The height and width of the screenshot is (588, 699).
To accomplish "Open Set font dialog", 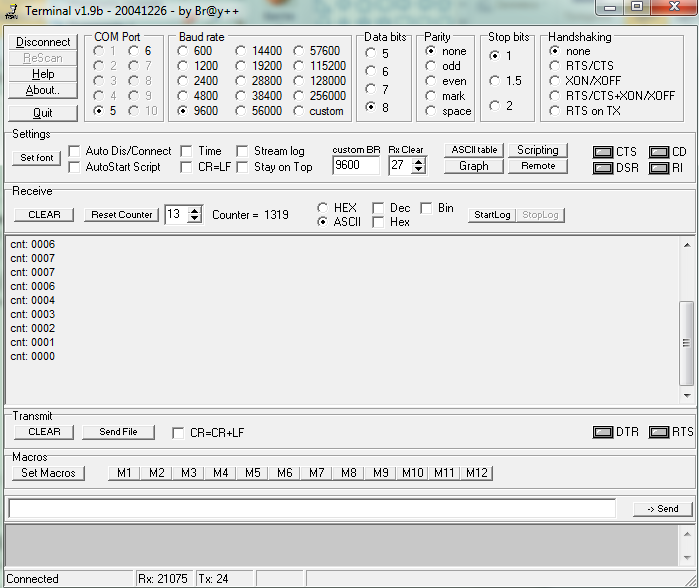I will click(x=37, y=158).
